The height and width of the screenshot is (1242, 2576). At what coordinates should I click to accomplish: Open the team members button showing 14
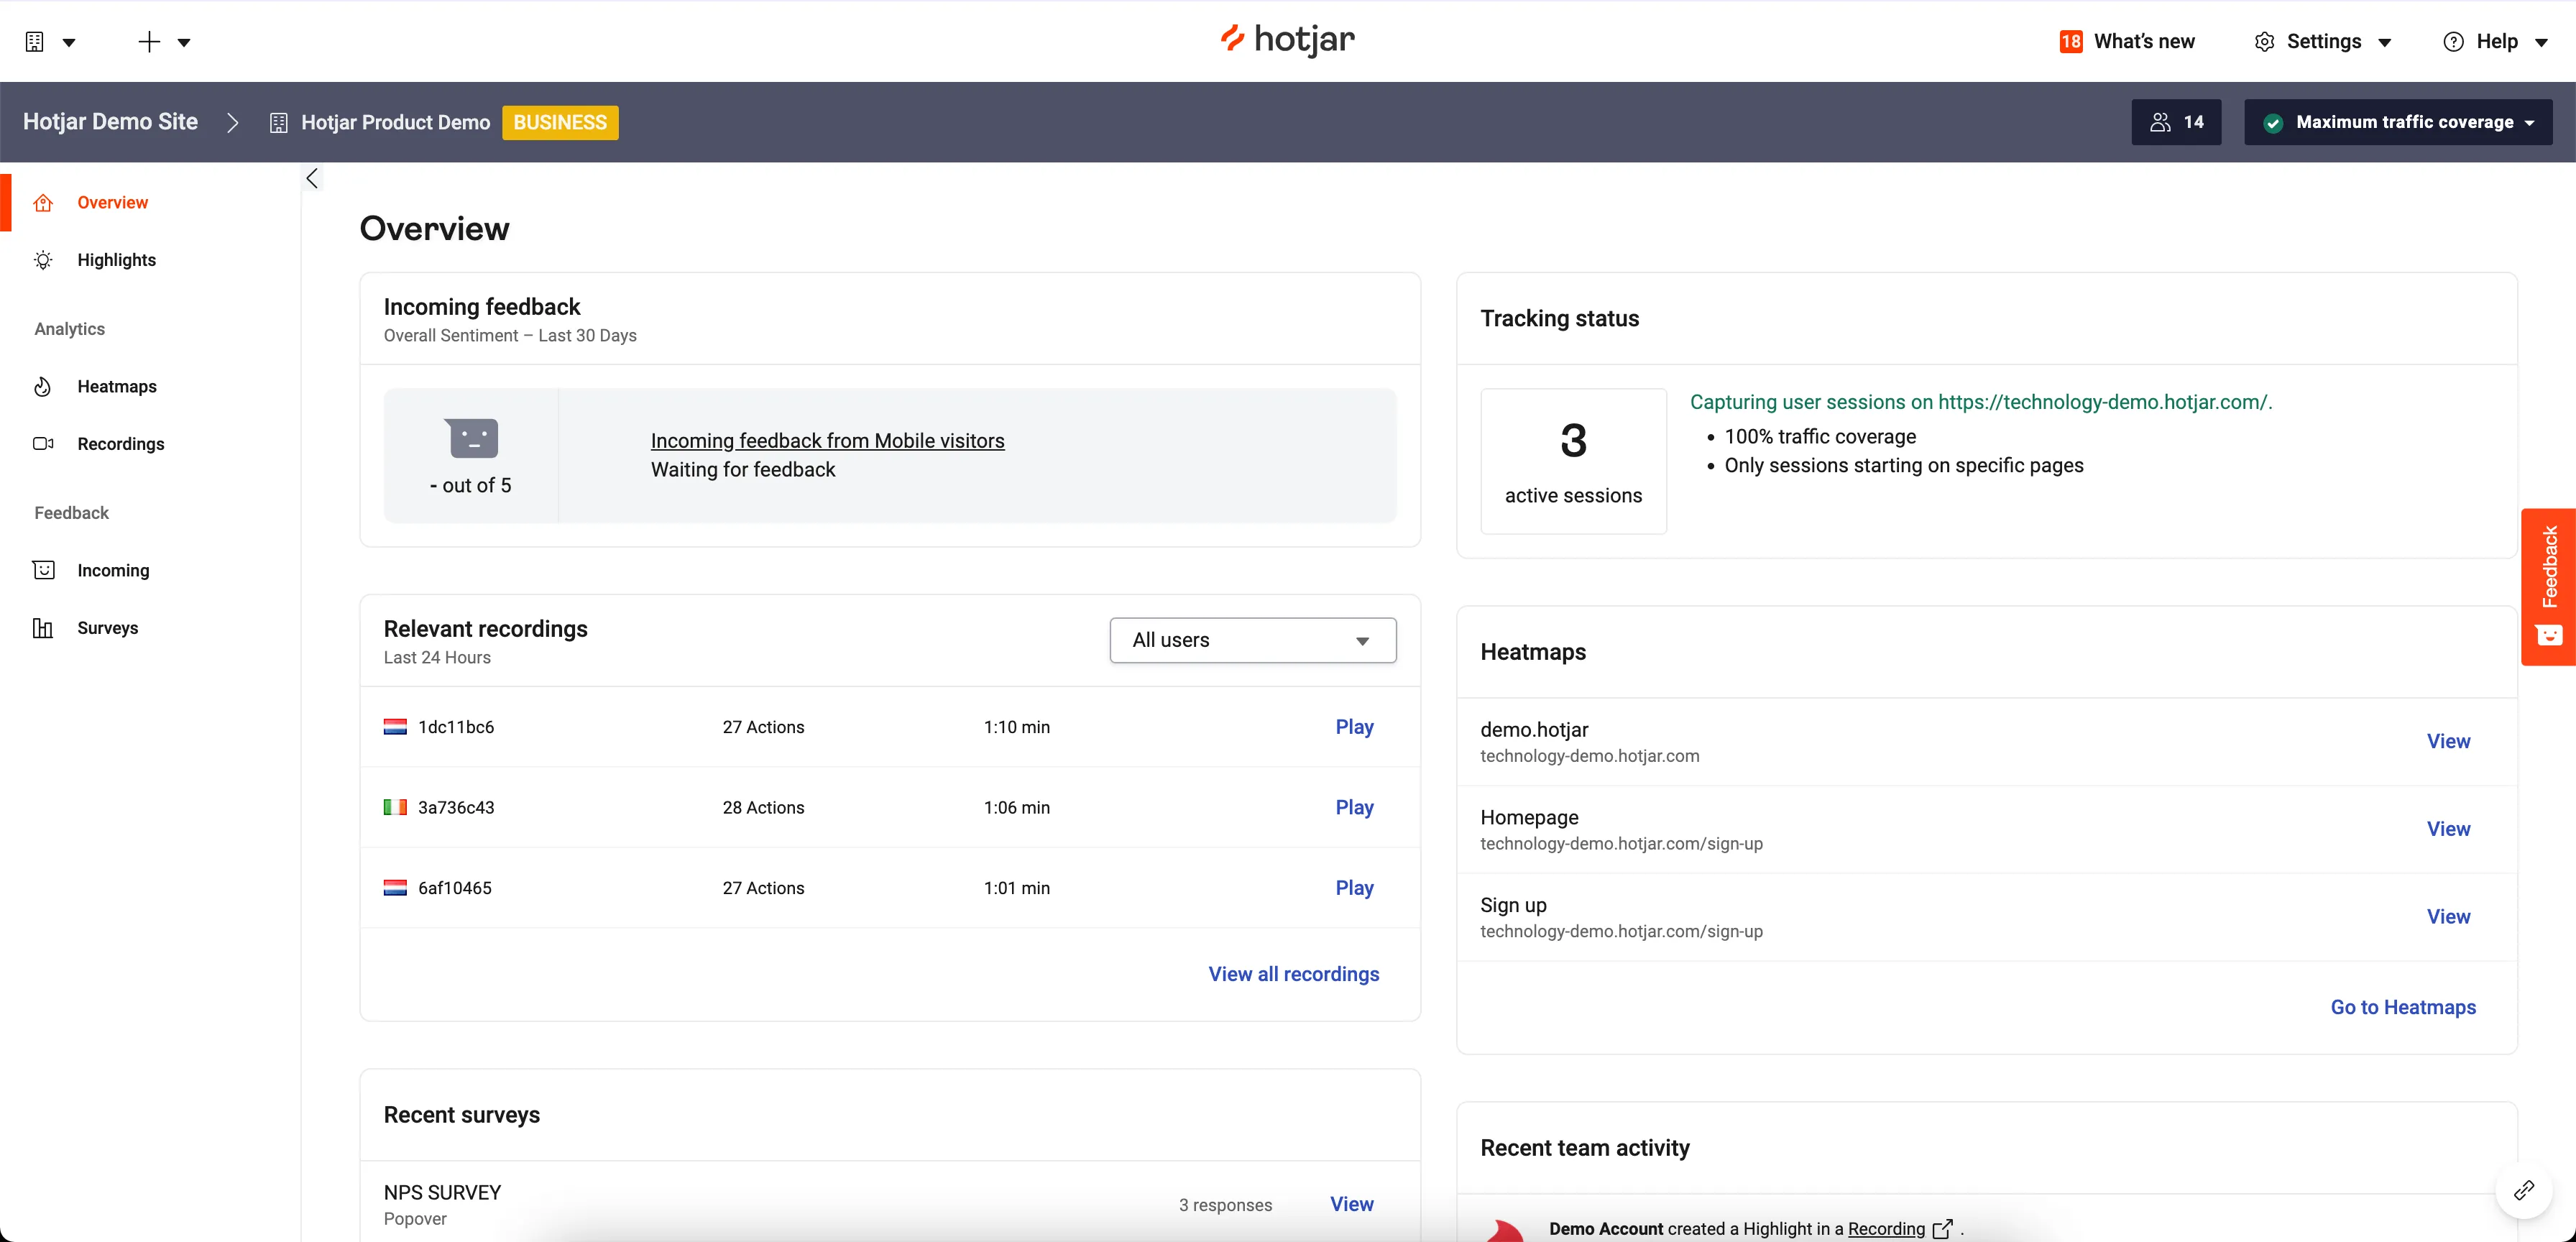pyautogui.click(x=2176, y=122)
